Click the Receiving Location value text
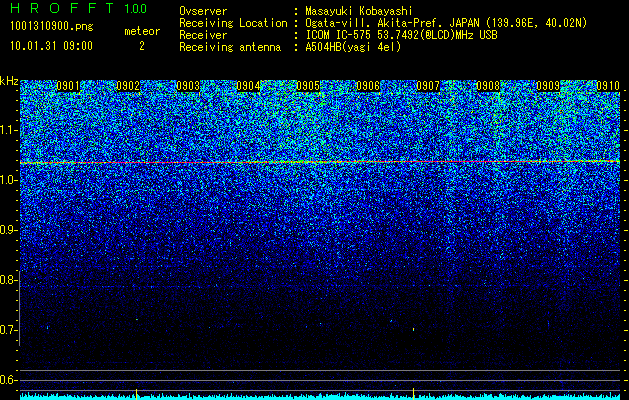Image resolution: width=629 pixels, height=400 pixels. tap(446, 23)
